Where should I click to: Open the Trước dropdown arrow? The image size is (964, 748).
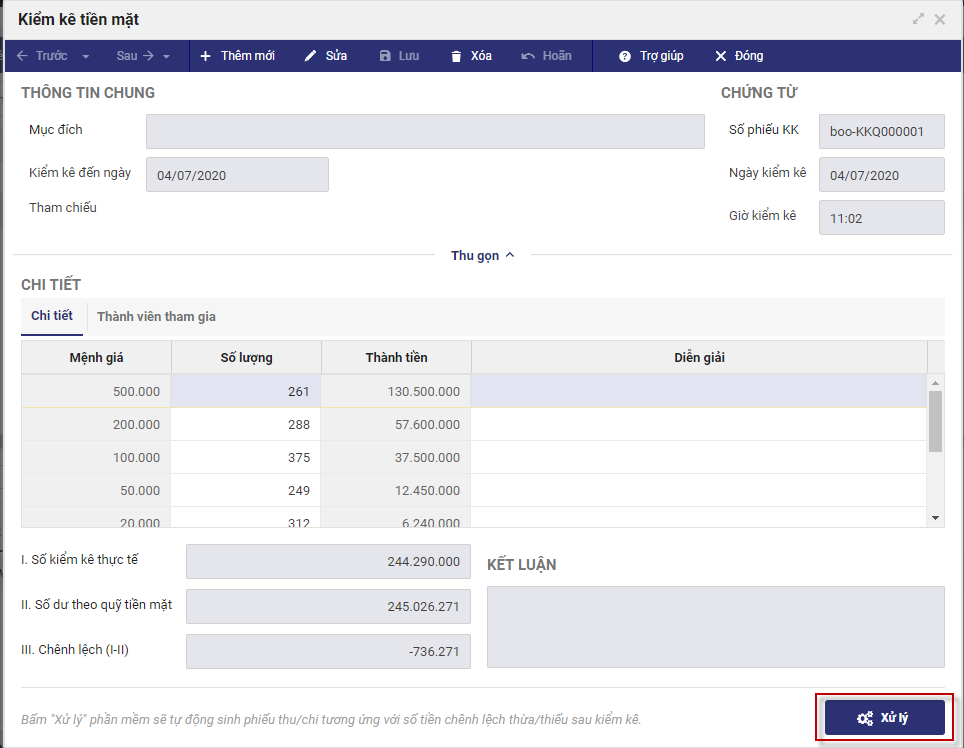pyautogui.click(x=86, y=57)
